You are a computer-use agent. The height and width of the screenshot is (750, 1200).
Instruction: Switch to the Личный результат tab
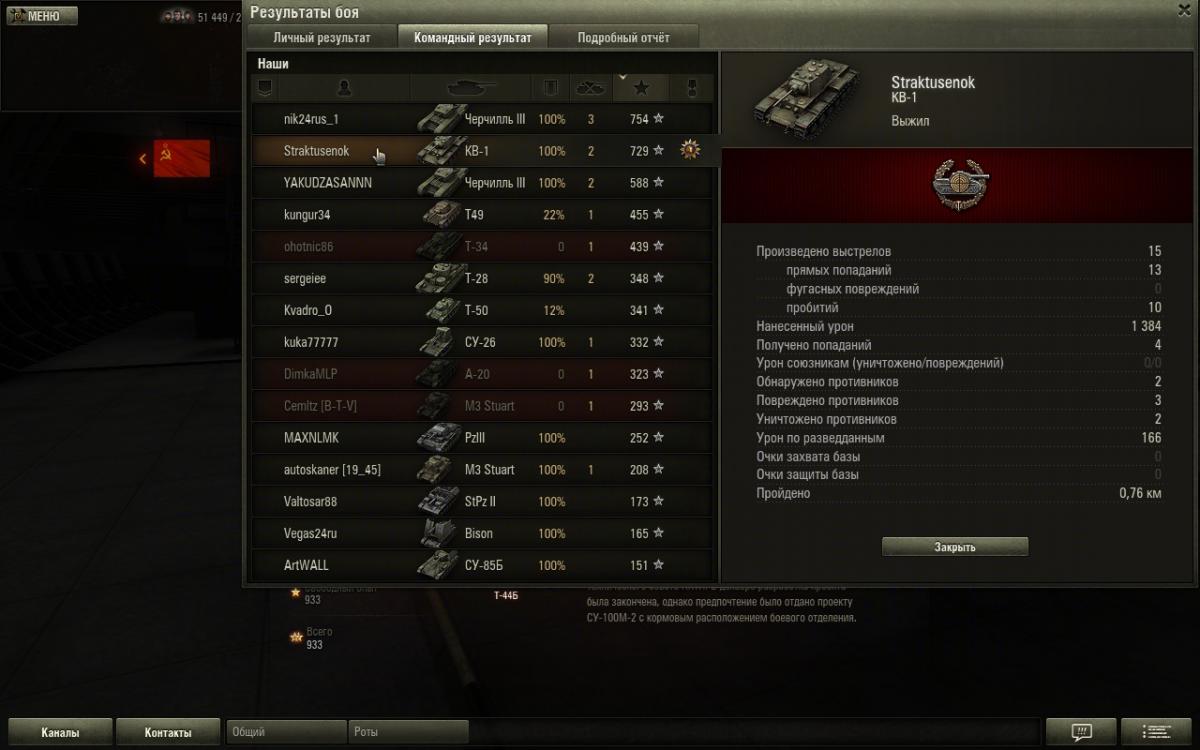(322, 37)
